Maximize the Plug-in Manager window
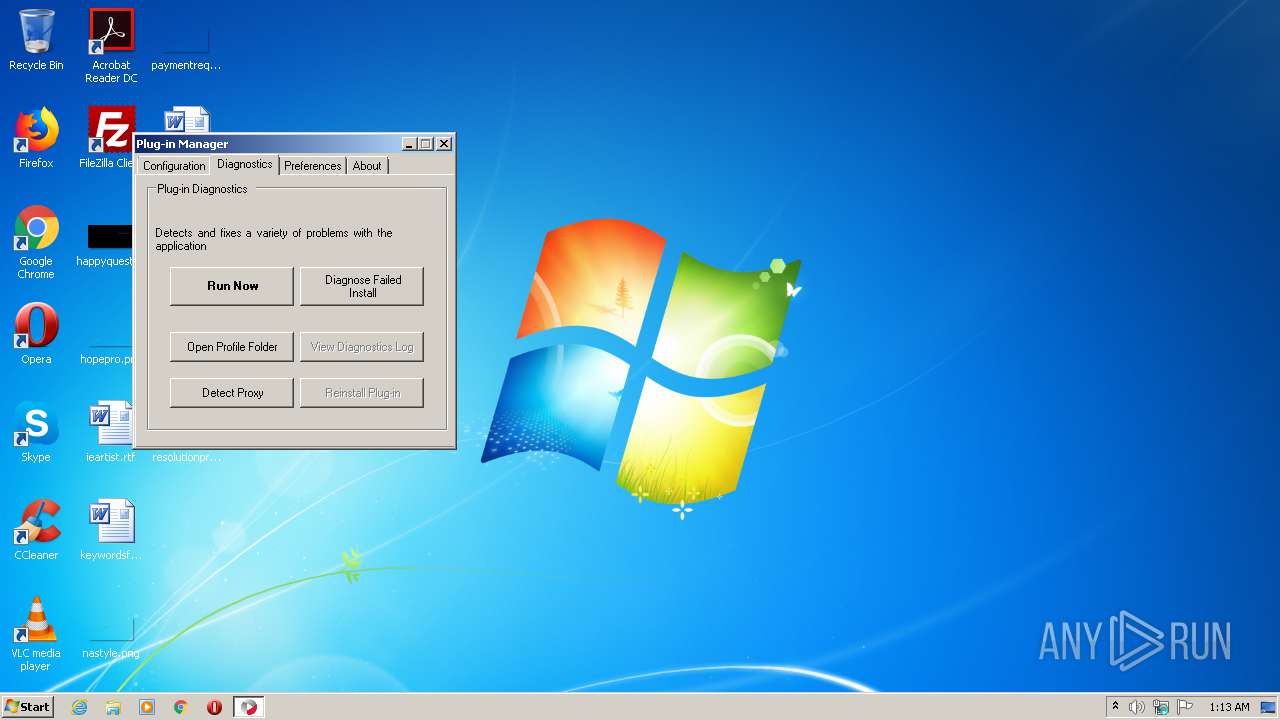1280x720 pixels. pos(425,144)
